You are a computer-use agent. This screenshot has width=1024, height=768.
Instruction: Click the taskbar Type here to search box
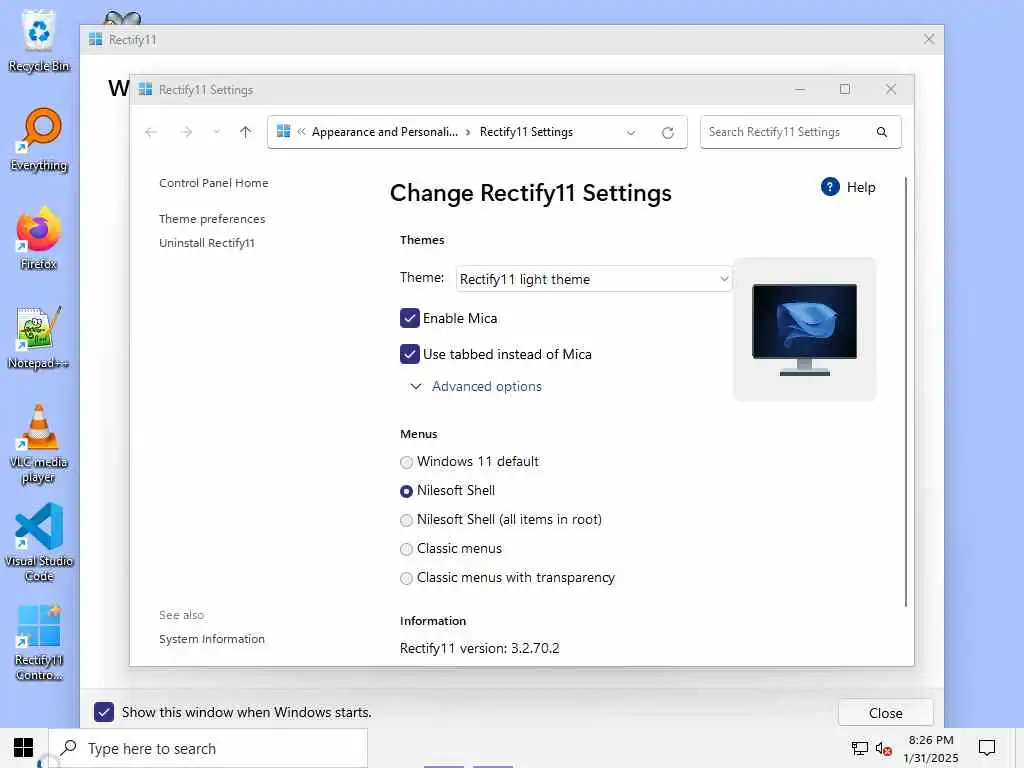[x=208, y=748]
